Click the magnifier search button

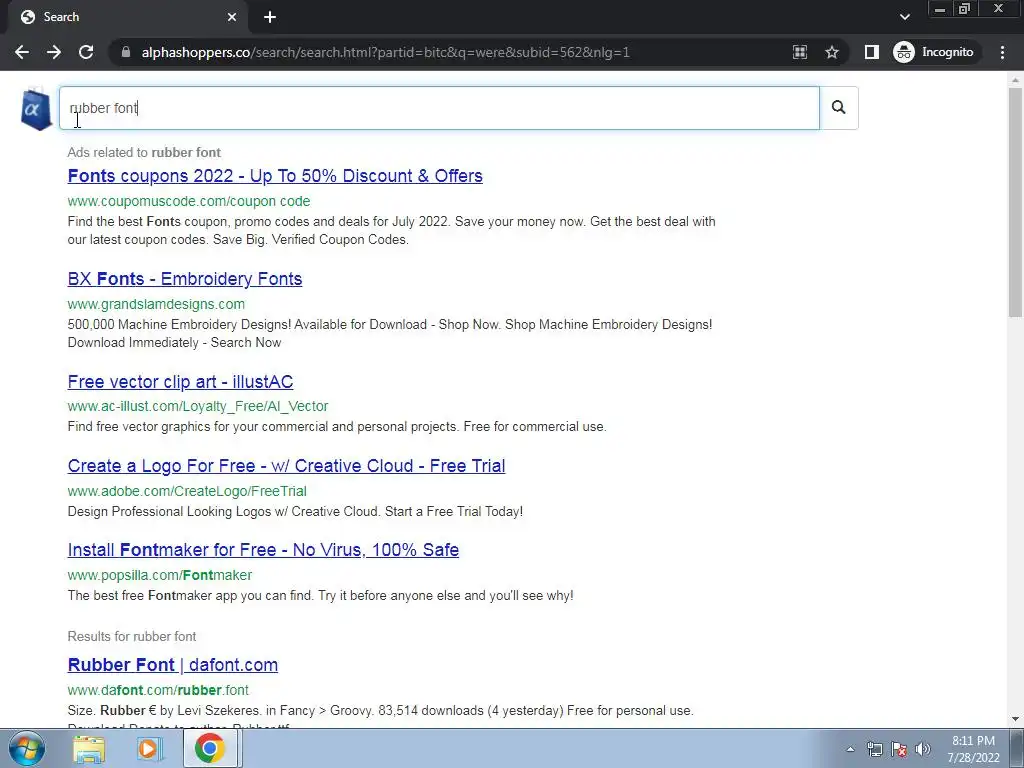(x=839, y=108)
